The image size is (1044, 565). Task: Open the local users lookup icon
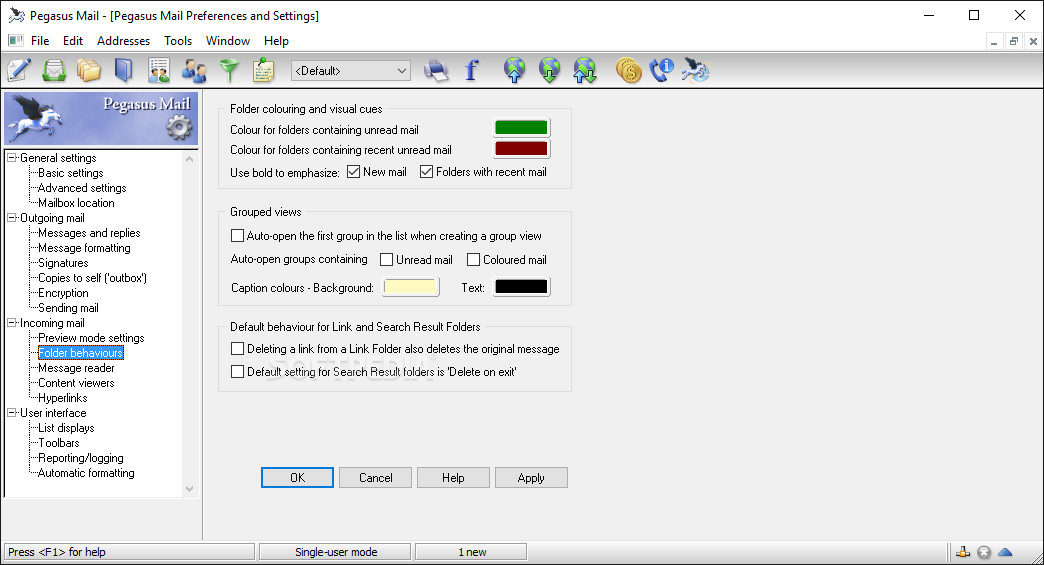[x=194, y=70]
